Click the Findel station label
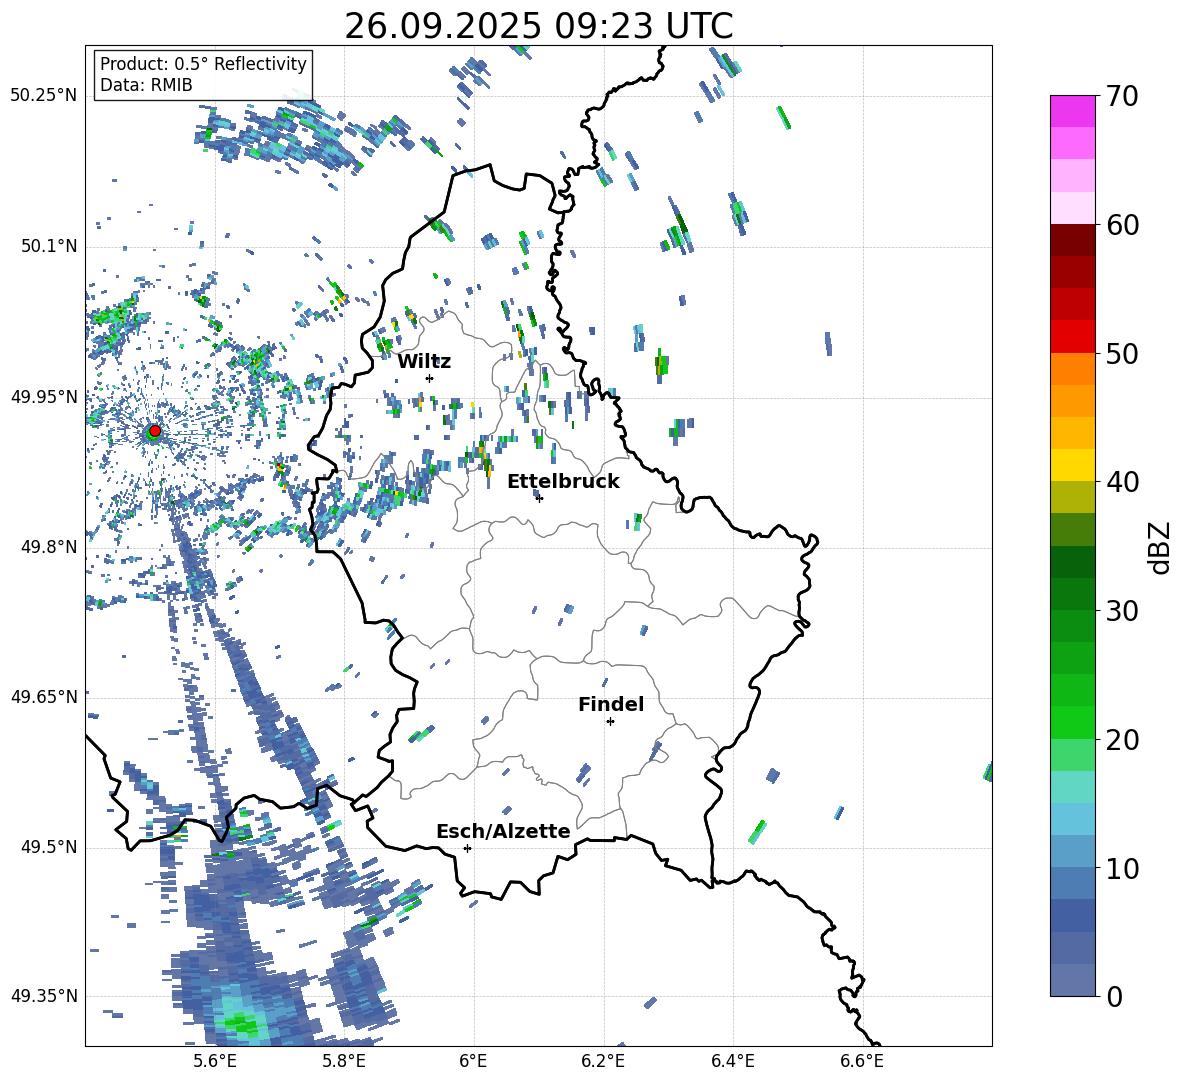The image size is (1184, 1081). coord(611,704)
